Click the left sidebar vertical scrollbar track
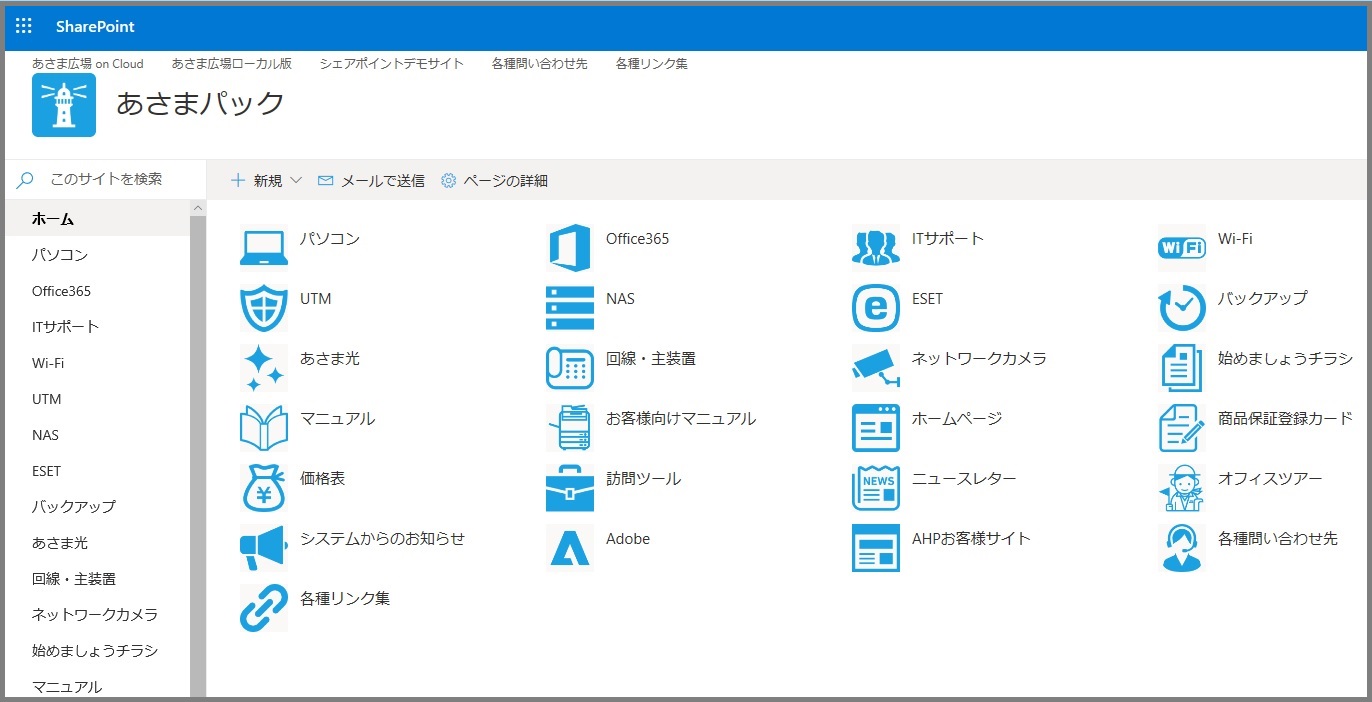 coord(198,455)
